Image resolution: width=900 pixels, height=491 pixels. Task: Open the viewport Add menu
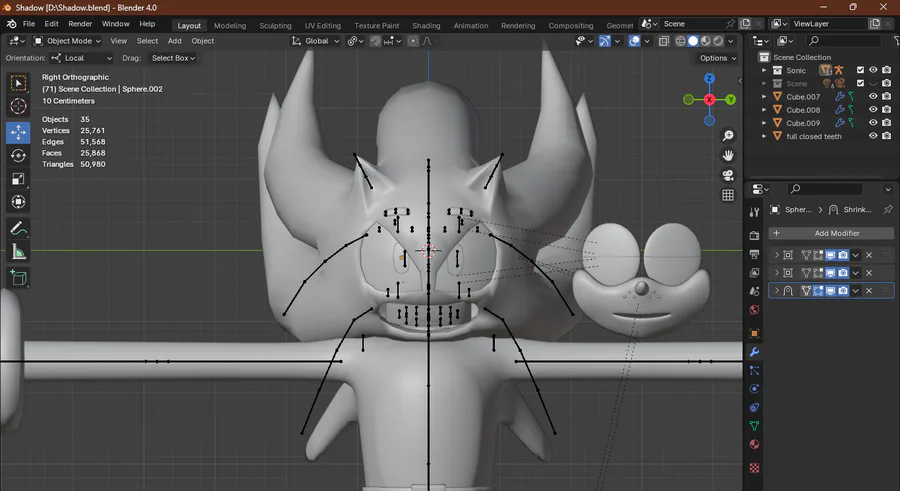[174, 41]
